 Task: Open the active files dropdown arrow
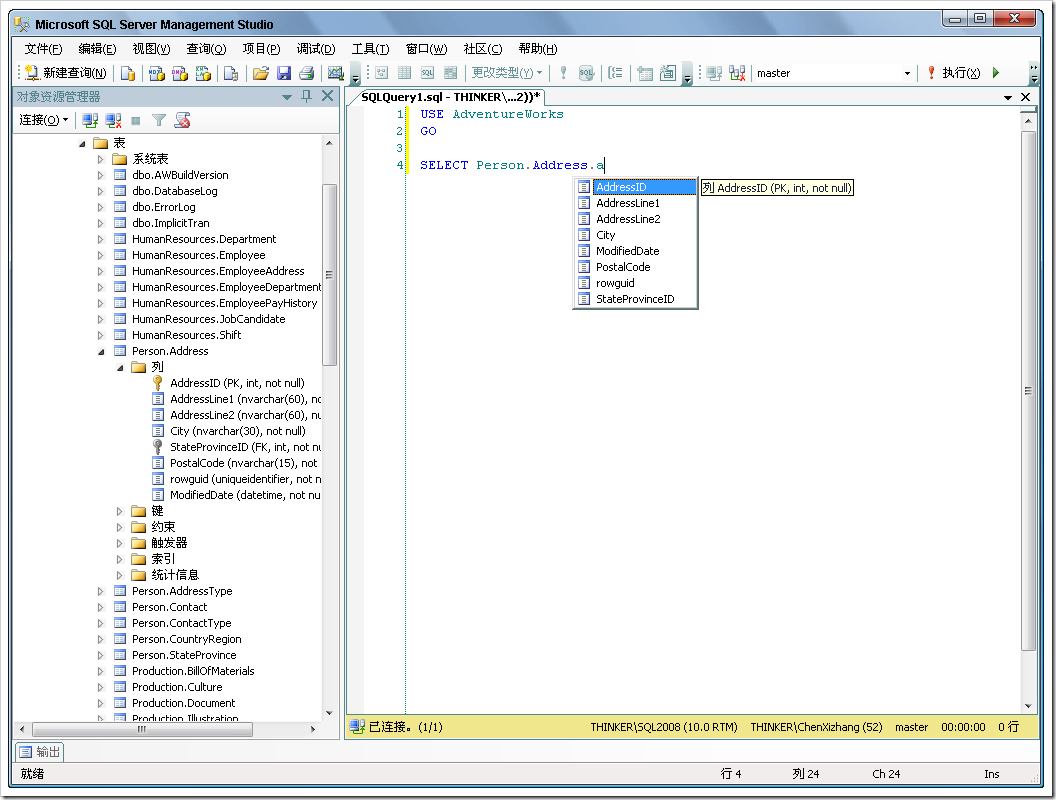click(1008, 98)
